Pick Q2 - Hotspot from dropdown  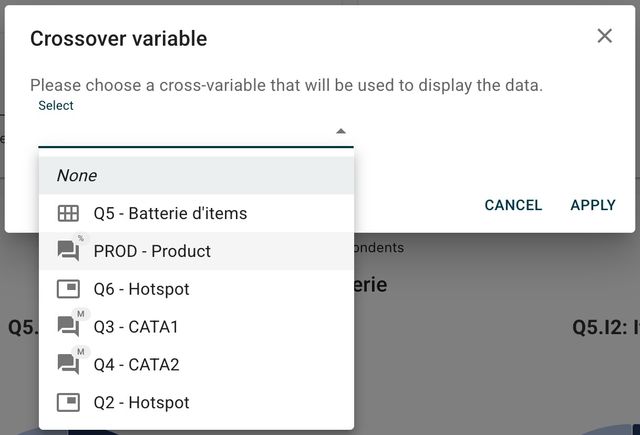[x=141, y=402]
